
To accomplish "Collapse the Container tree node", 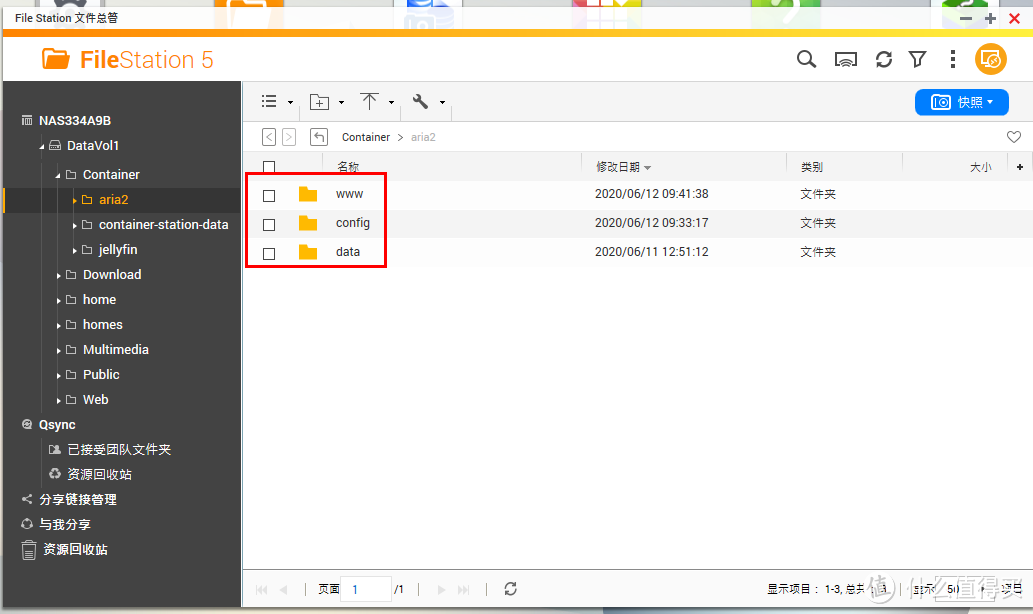I will 57,175.
